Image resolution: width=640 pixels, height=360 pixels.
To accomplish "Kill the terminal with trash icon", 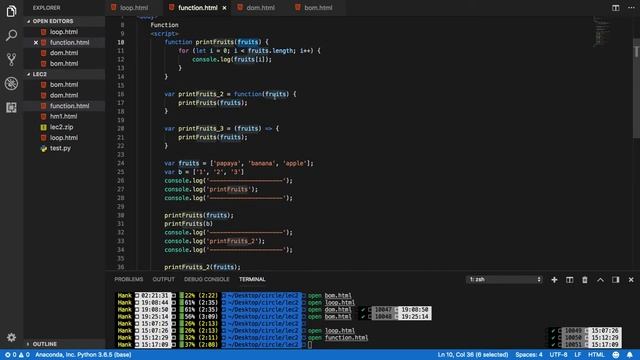I will pyautogui.click(x=585, y=280).
